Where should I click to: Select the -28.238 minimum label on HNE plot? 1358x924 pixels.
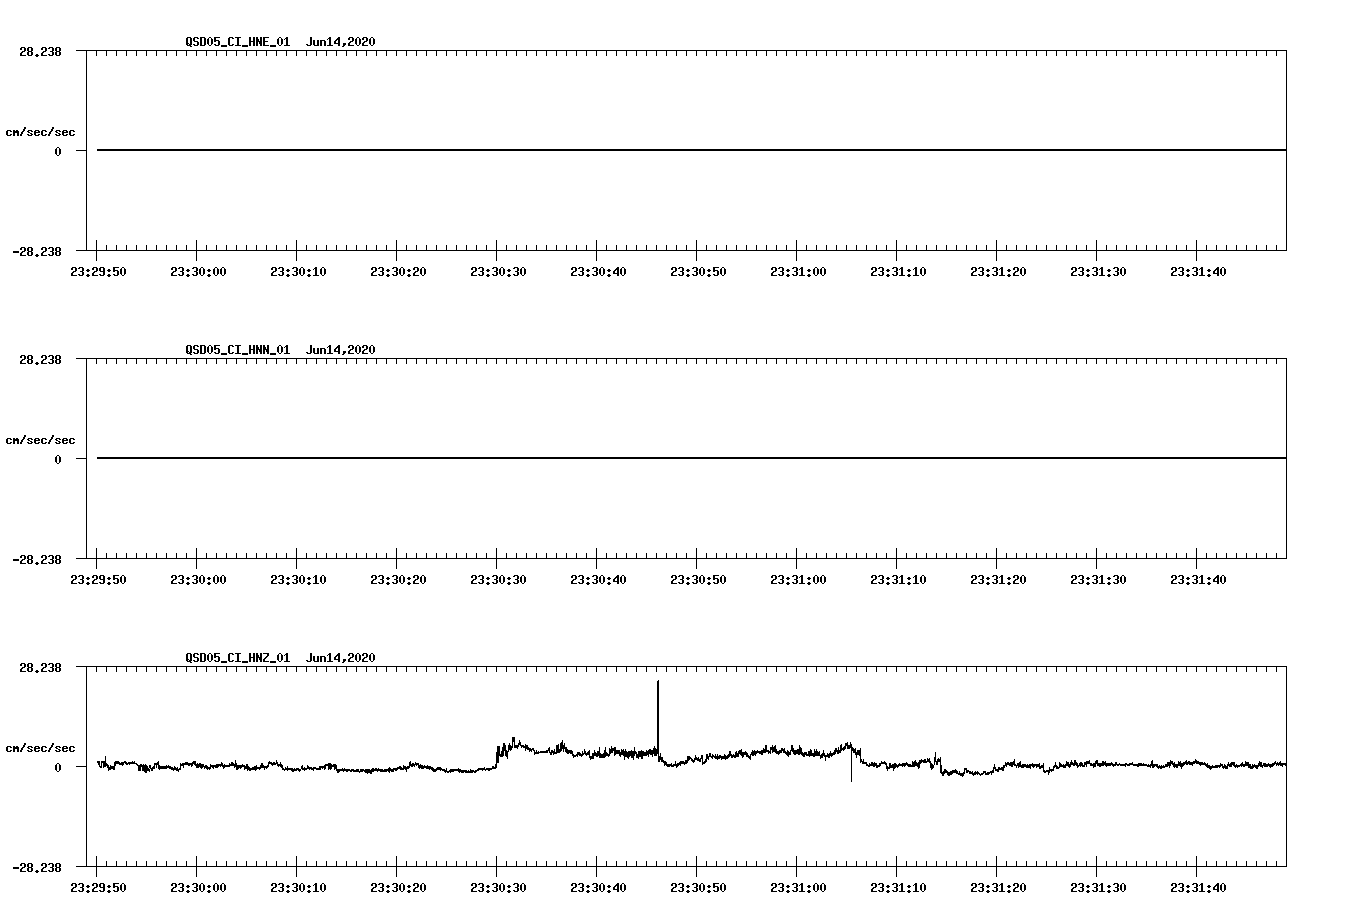pyautogui.click(x=37, y=252)
